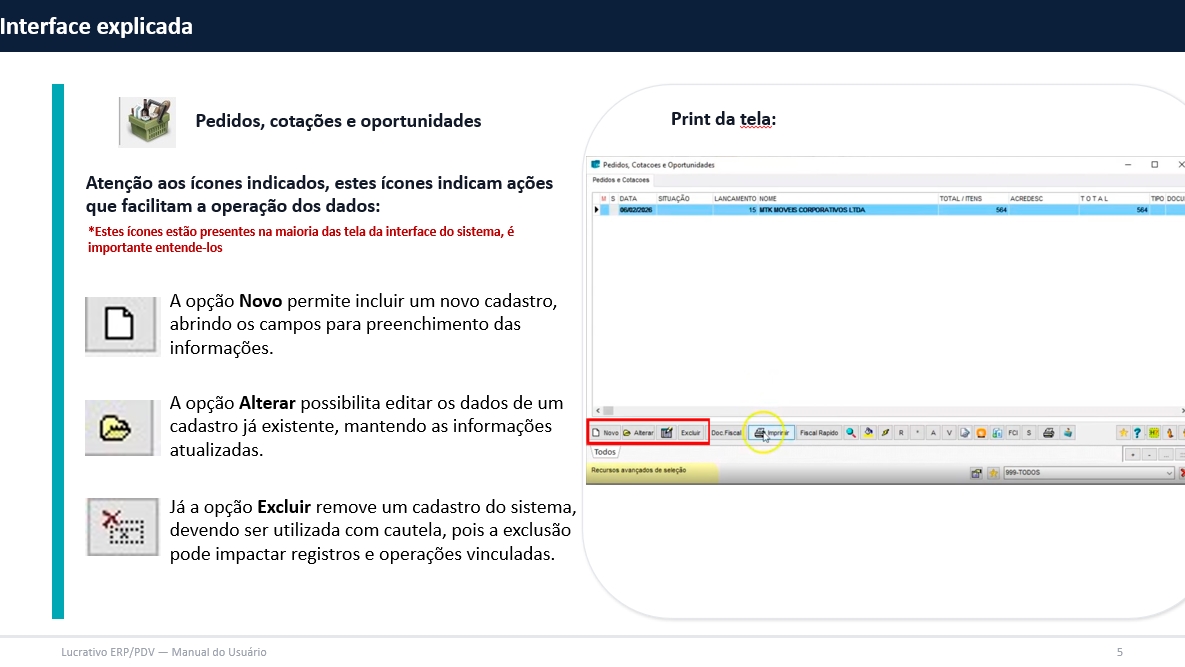The width and height of the screenshot is (1185, 667).
Task: Click the R toolbar button
Action: 901,433
